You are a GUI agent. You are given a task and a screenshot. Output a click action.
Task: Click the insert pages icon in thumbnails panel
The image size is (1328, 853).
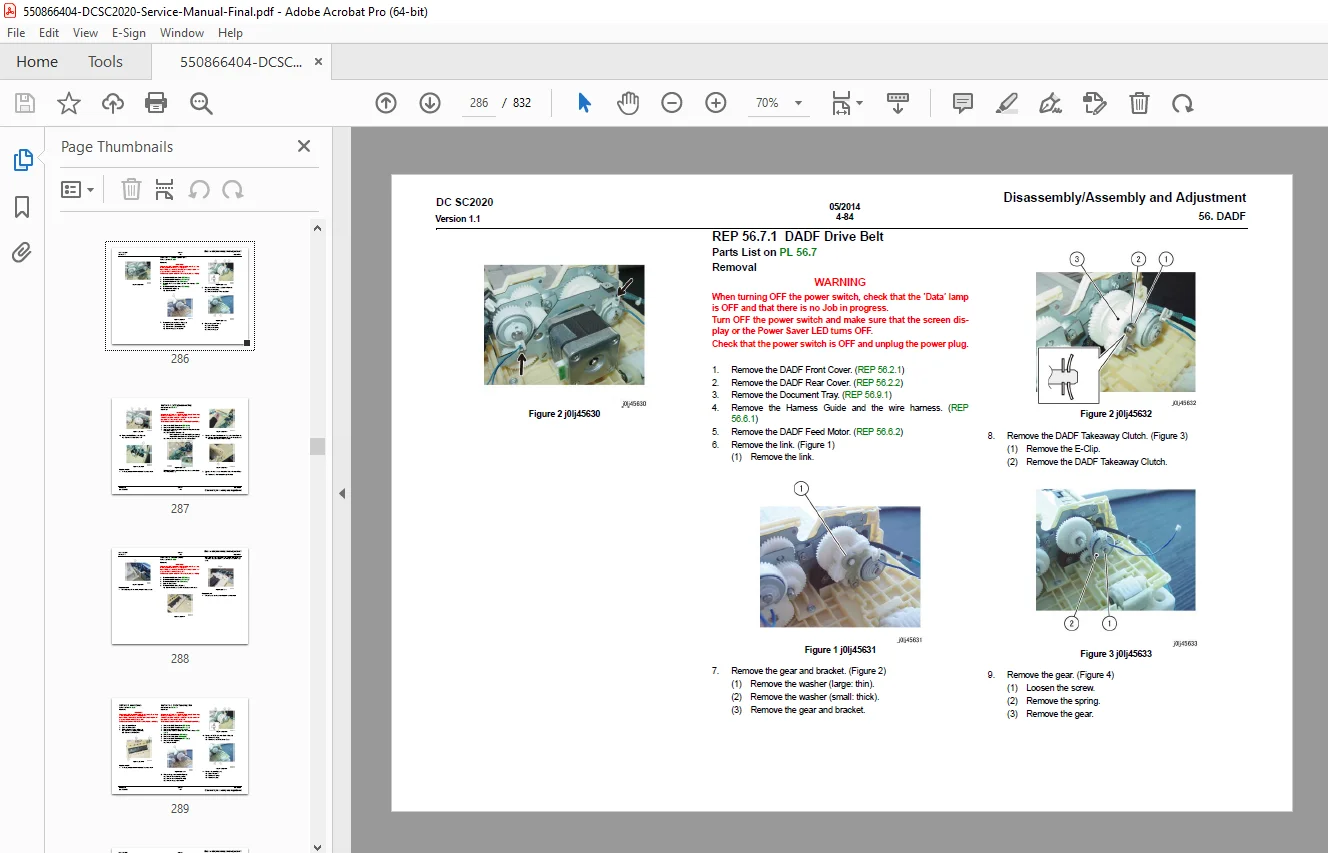(x=165, y=190)
